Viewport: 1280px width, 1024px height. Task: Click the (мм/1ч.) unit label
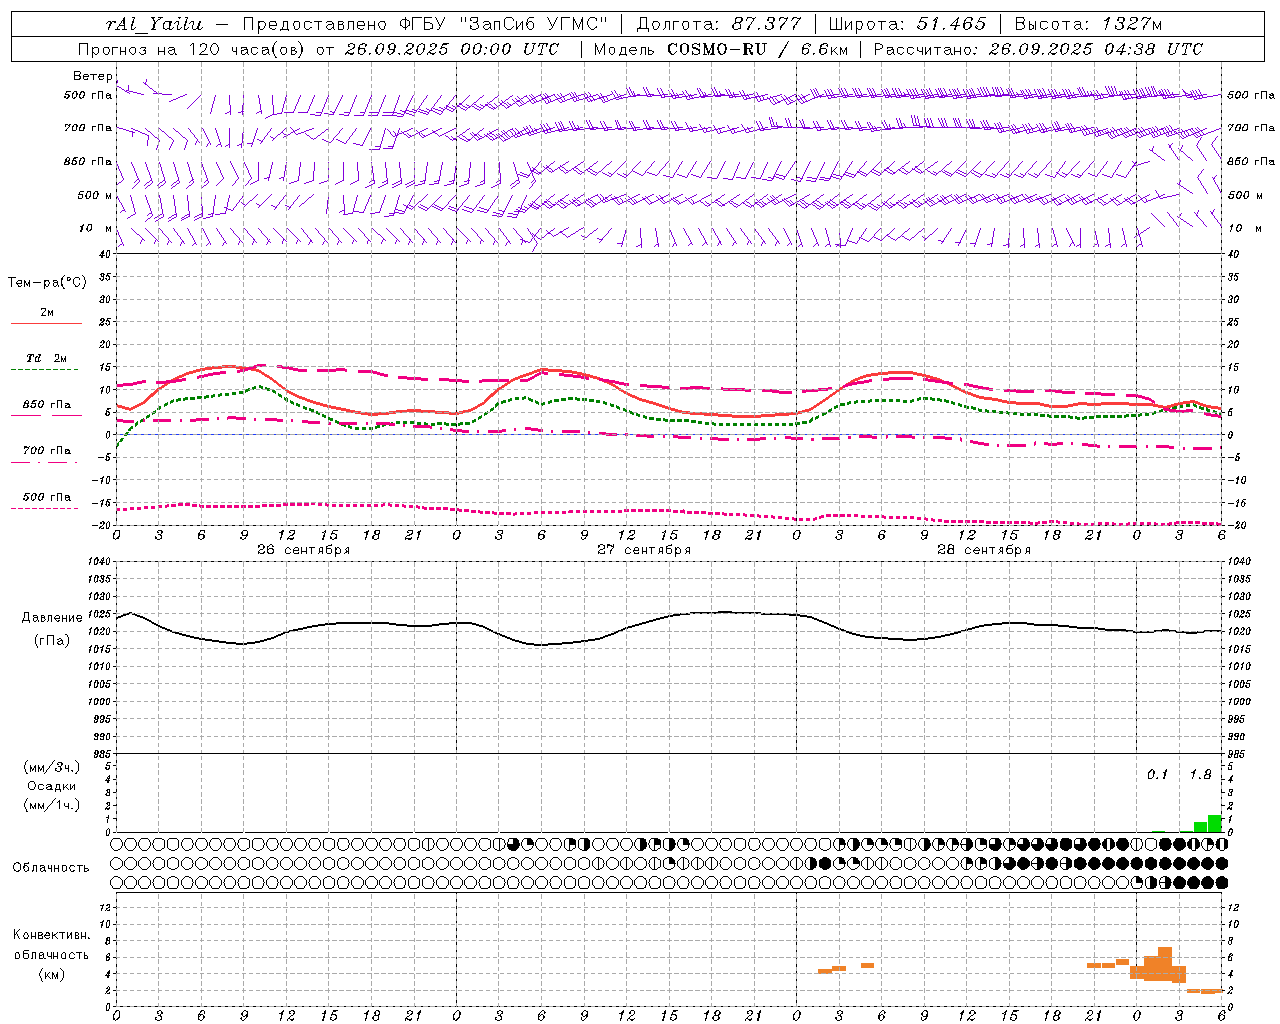click(51, 805)
